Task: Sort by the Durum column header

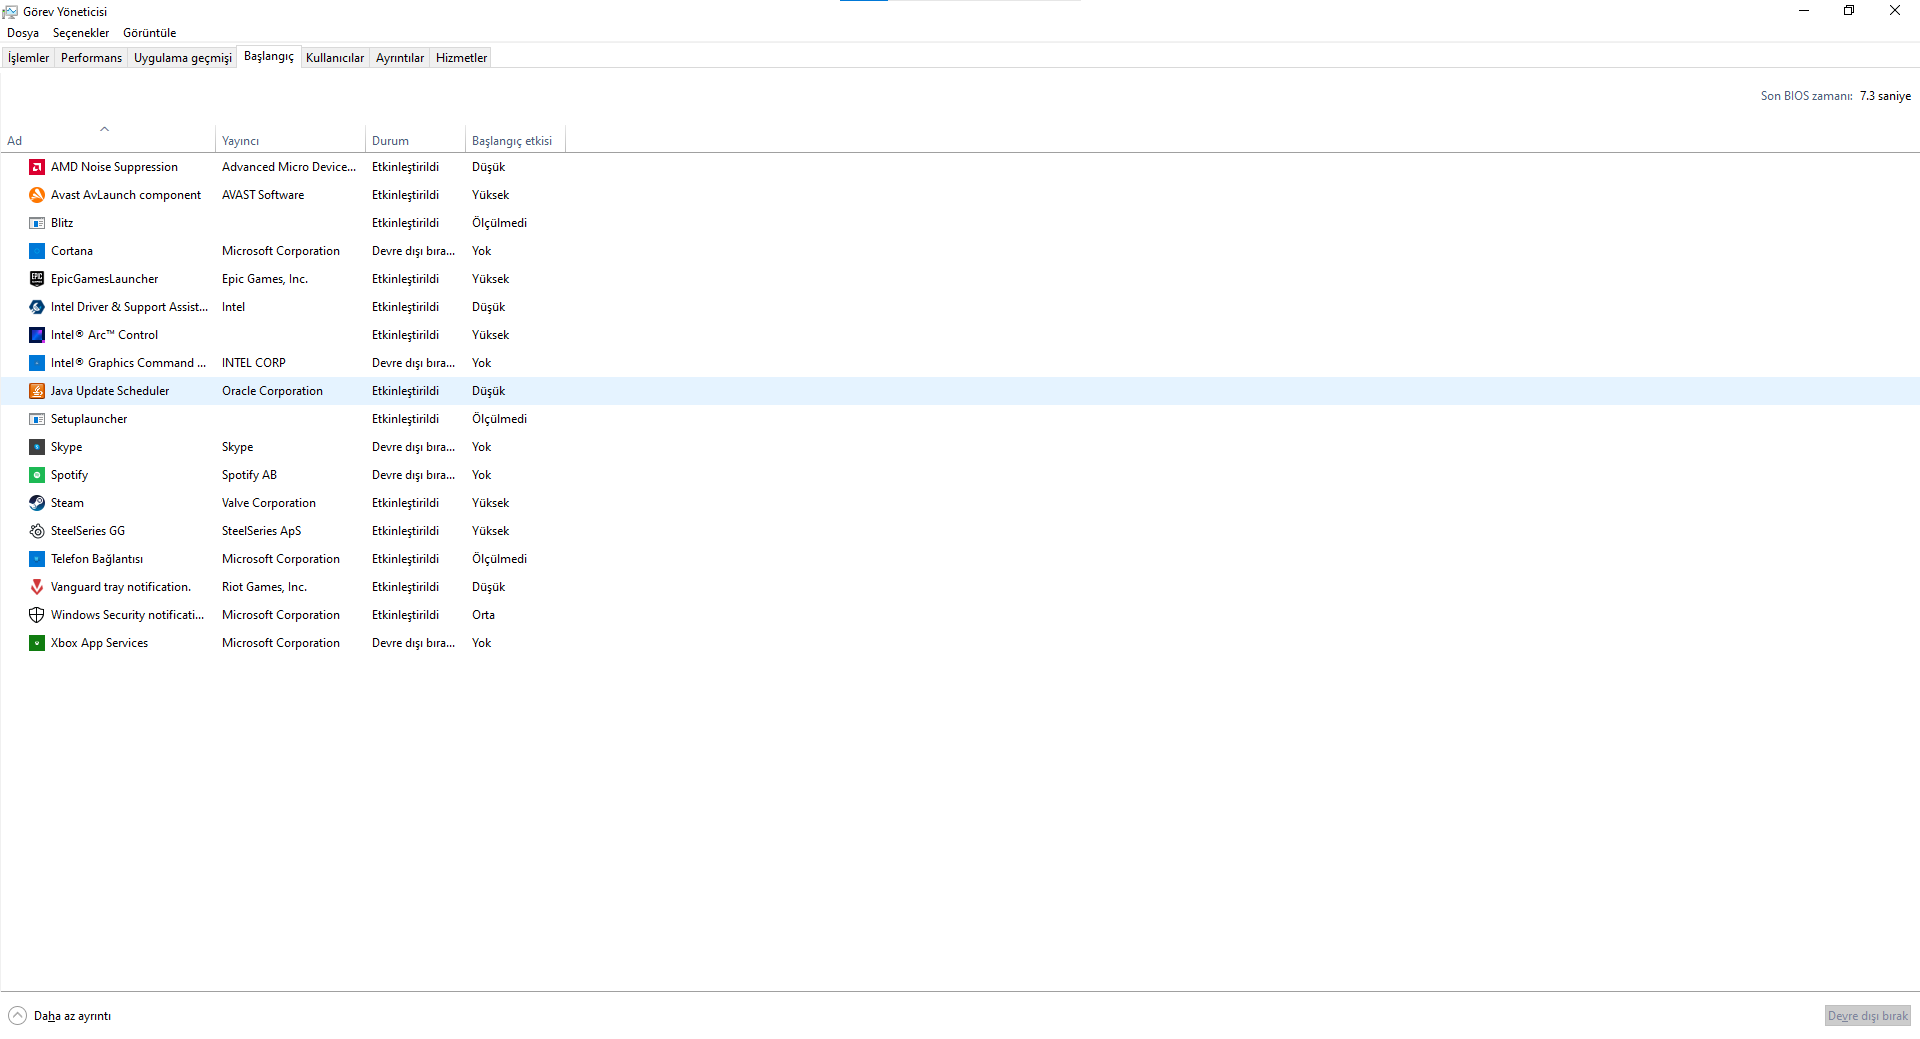Action: (415, 141)
